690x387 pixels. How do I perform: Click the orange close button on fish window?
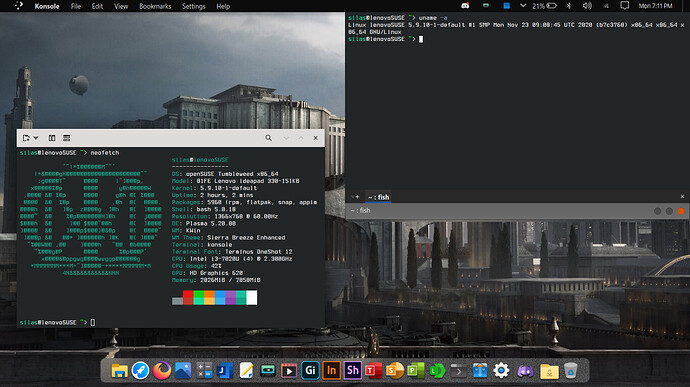click(681, 211)
